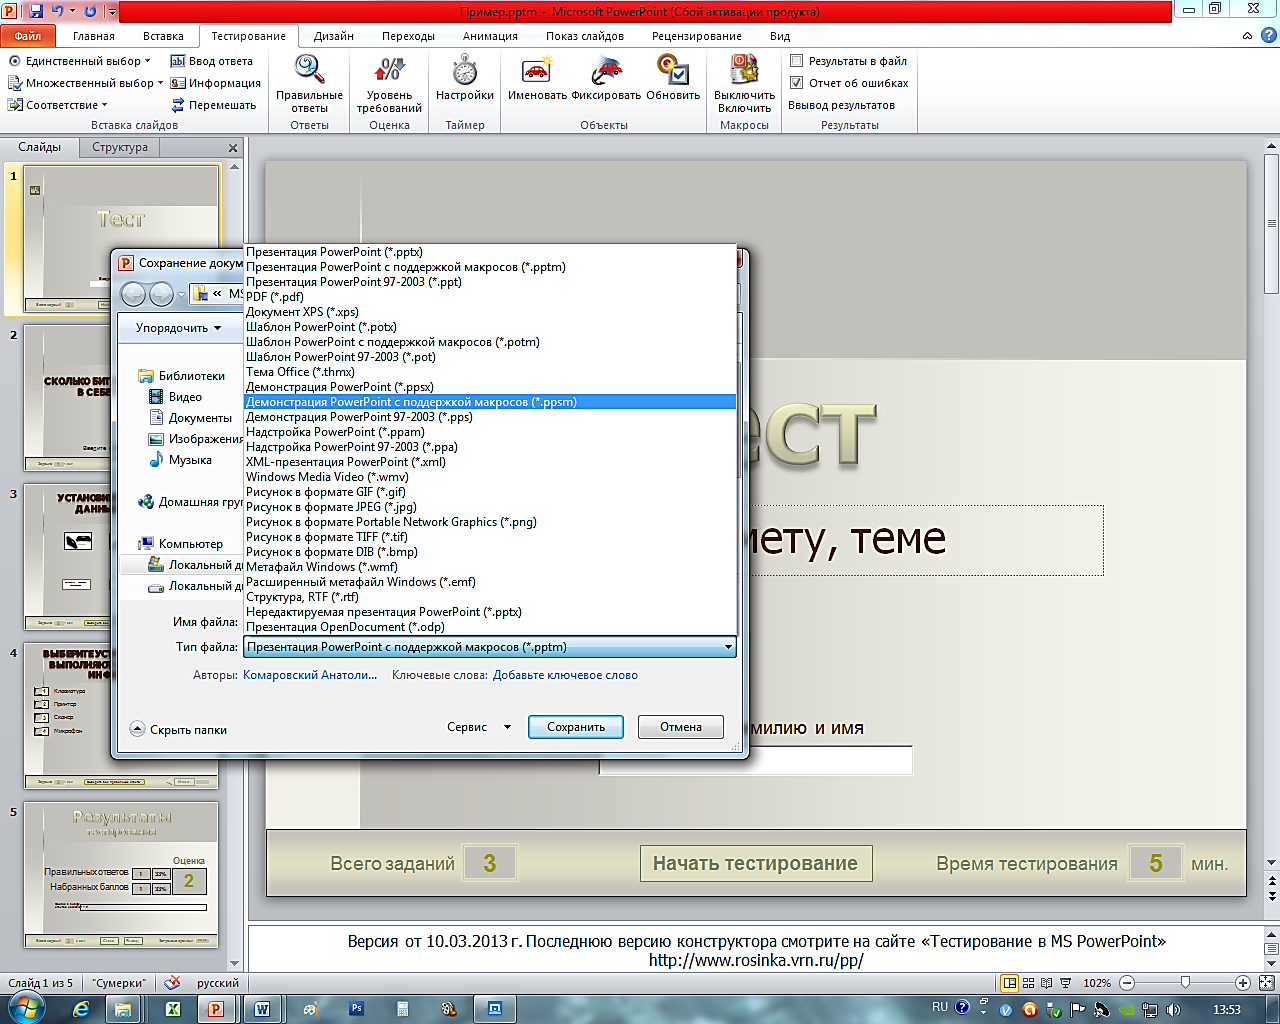Viewport: 1280px width, 1024px height.
Task: Minimize the ribbon with caret arrow
Action: pos(1247,36)
